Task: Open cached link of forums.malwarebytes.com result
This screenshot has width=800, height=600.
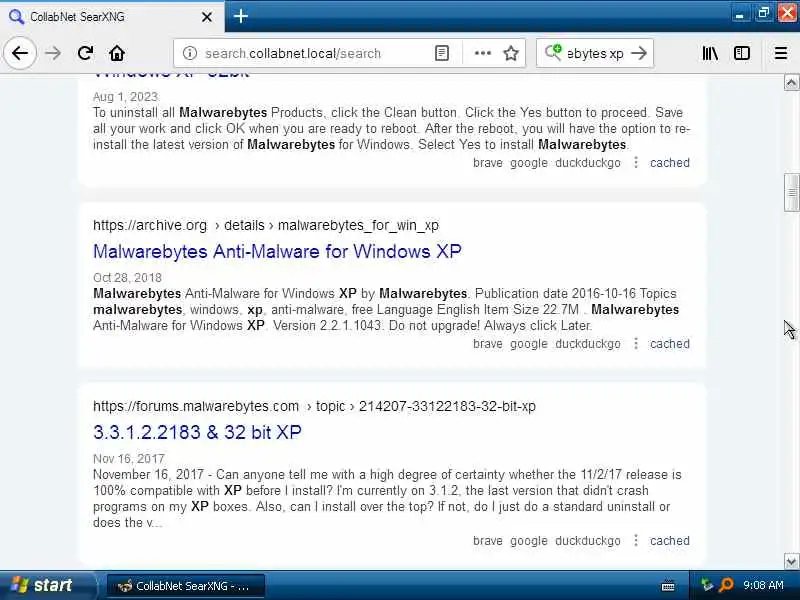Action: click(670, 541)
